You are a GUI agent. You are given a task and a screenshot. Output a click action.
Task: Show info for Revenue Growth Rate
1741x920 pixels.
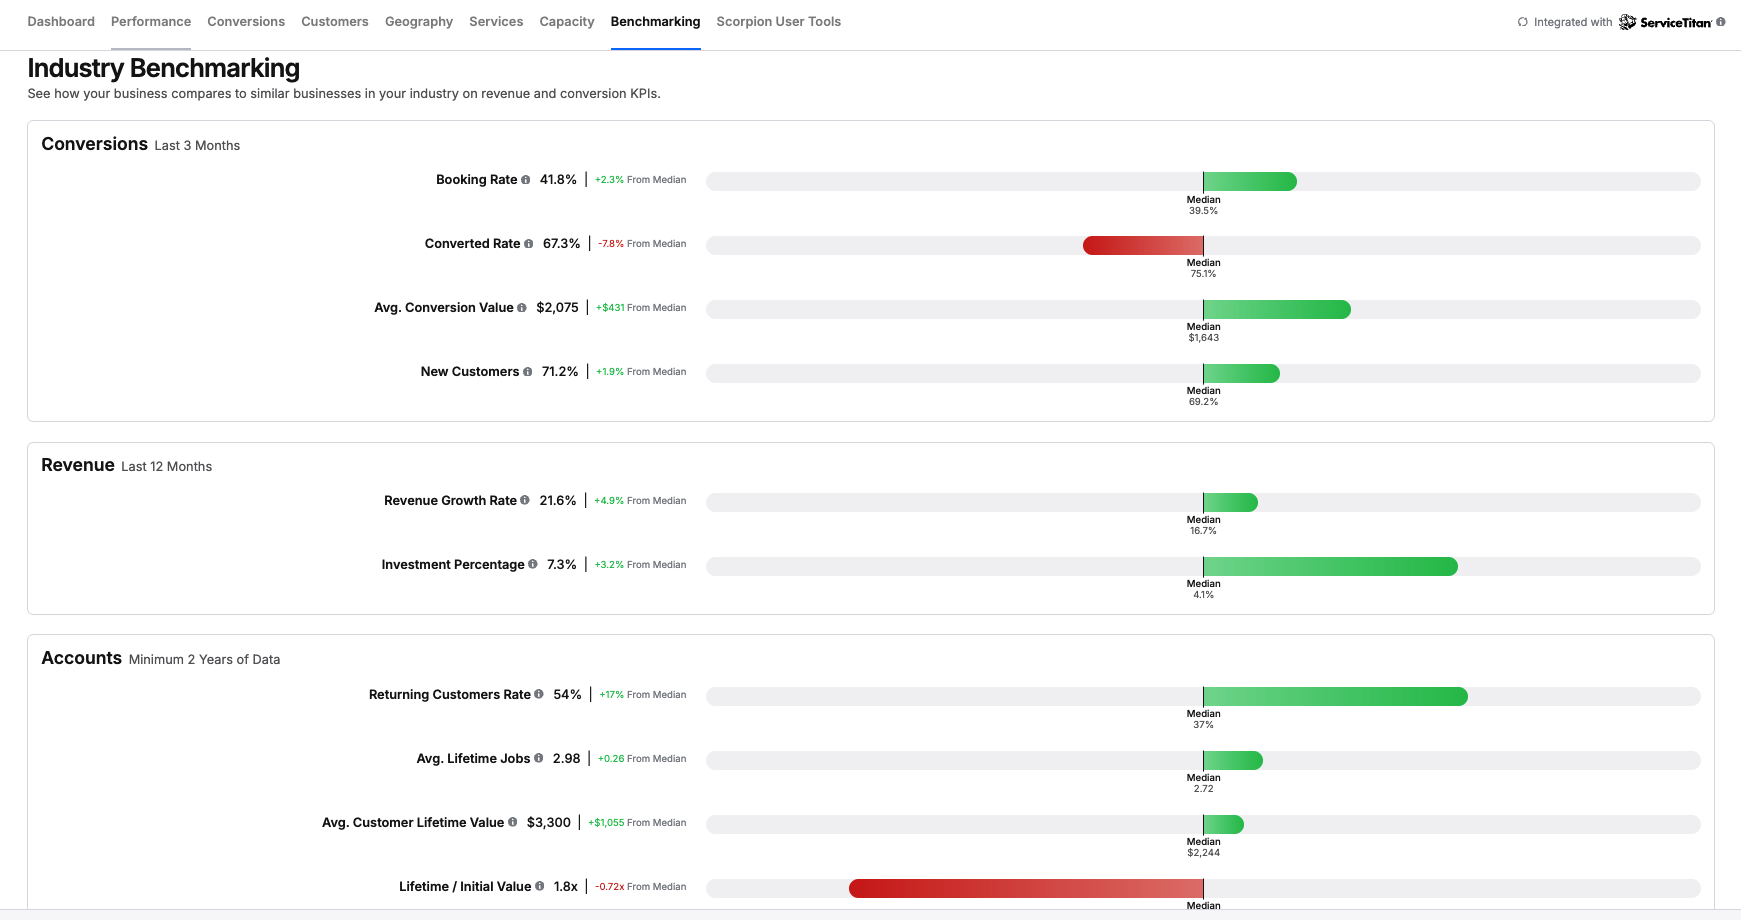tap(525, 501)
